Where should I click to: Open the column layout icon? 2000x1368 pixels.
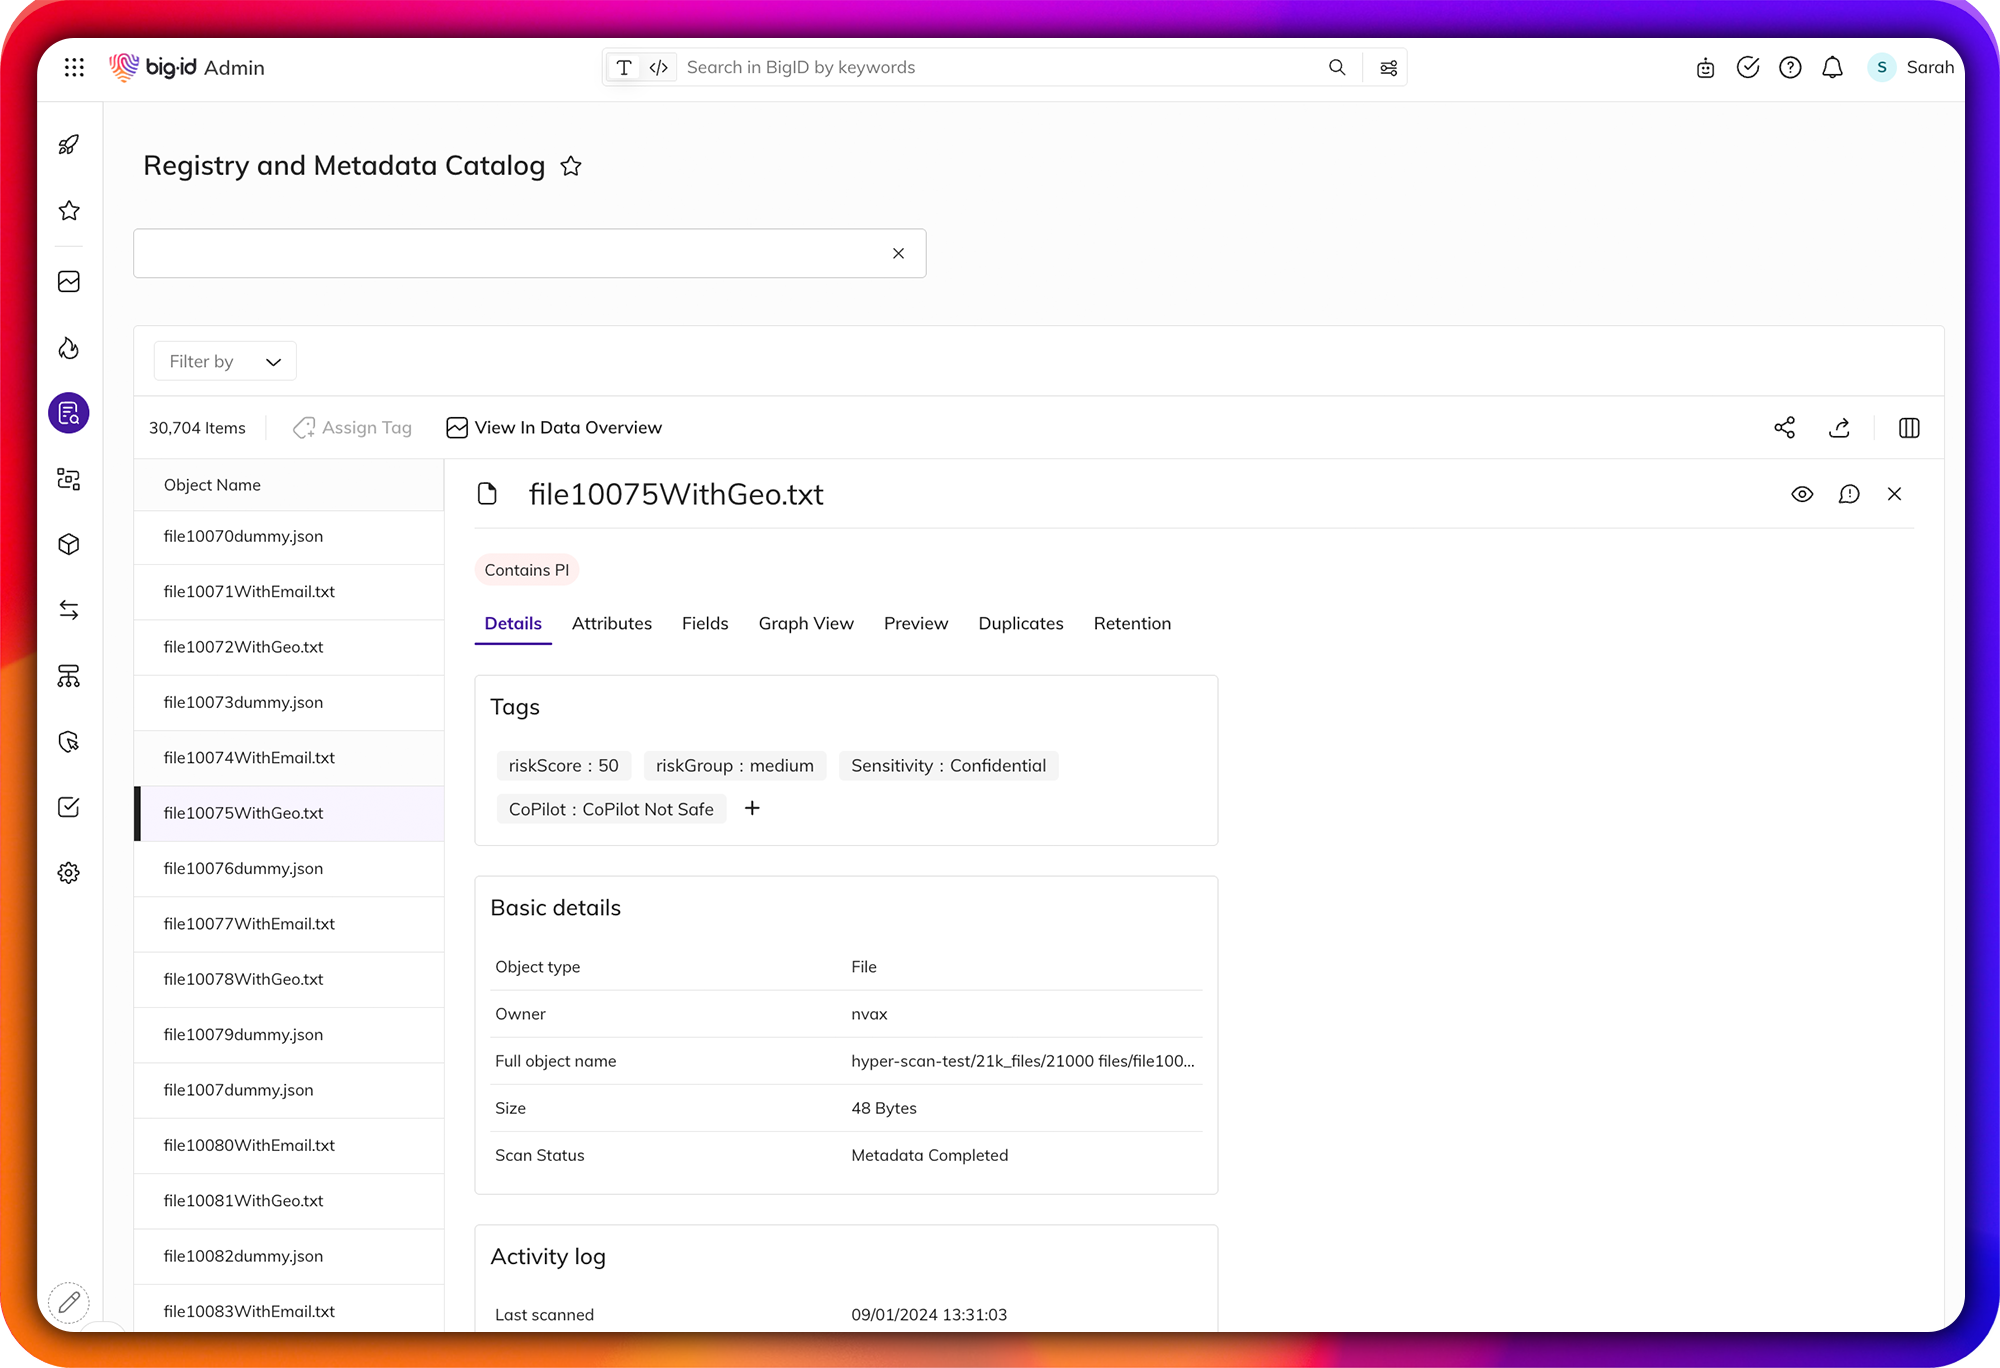coord(1908,428)
